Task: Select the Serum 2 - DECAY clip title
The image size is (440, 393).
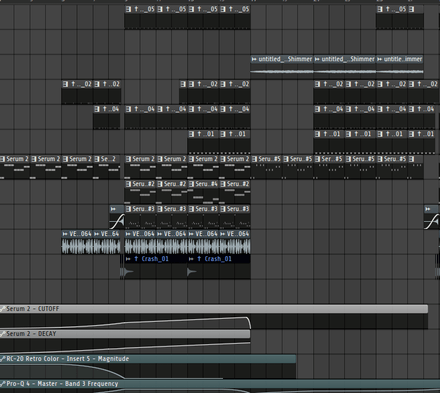Action: (31, 334)
